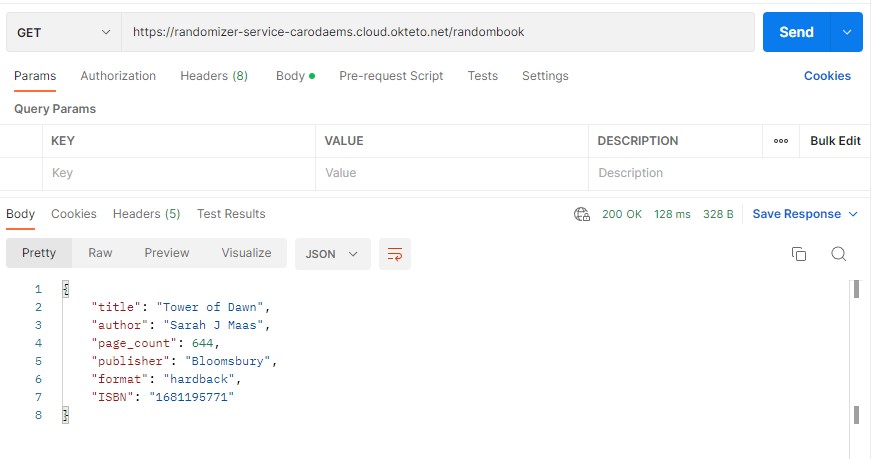Click the network globe icon near 200 OK
The height and width of the screenshot is (459, 889).
pos(582,214)
